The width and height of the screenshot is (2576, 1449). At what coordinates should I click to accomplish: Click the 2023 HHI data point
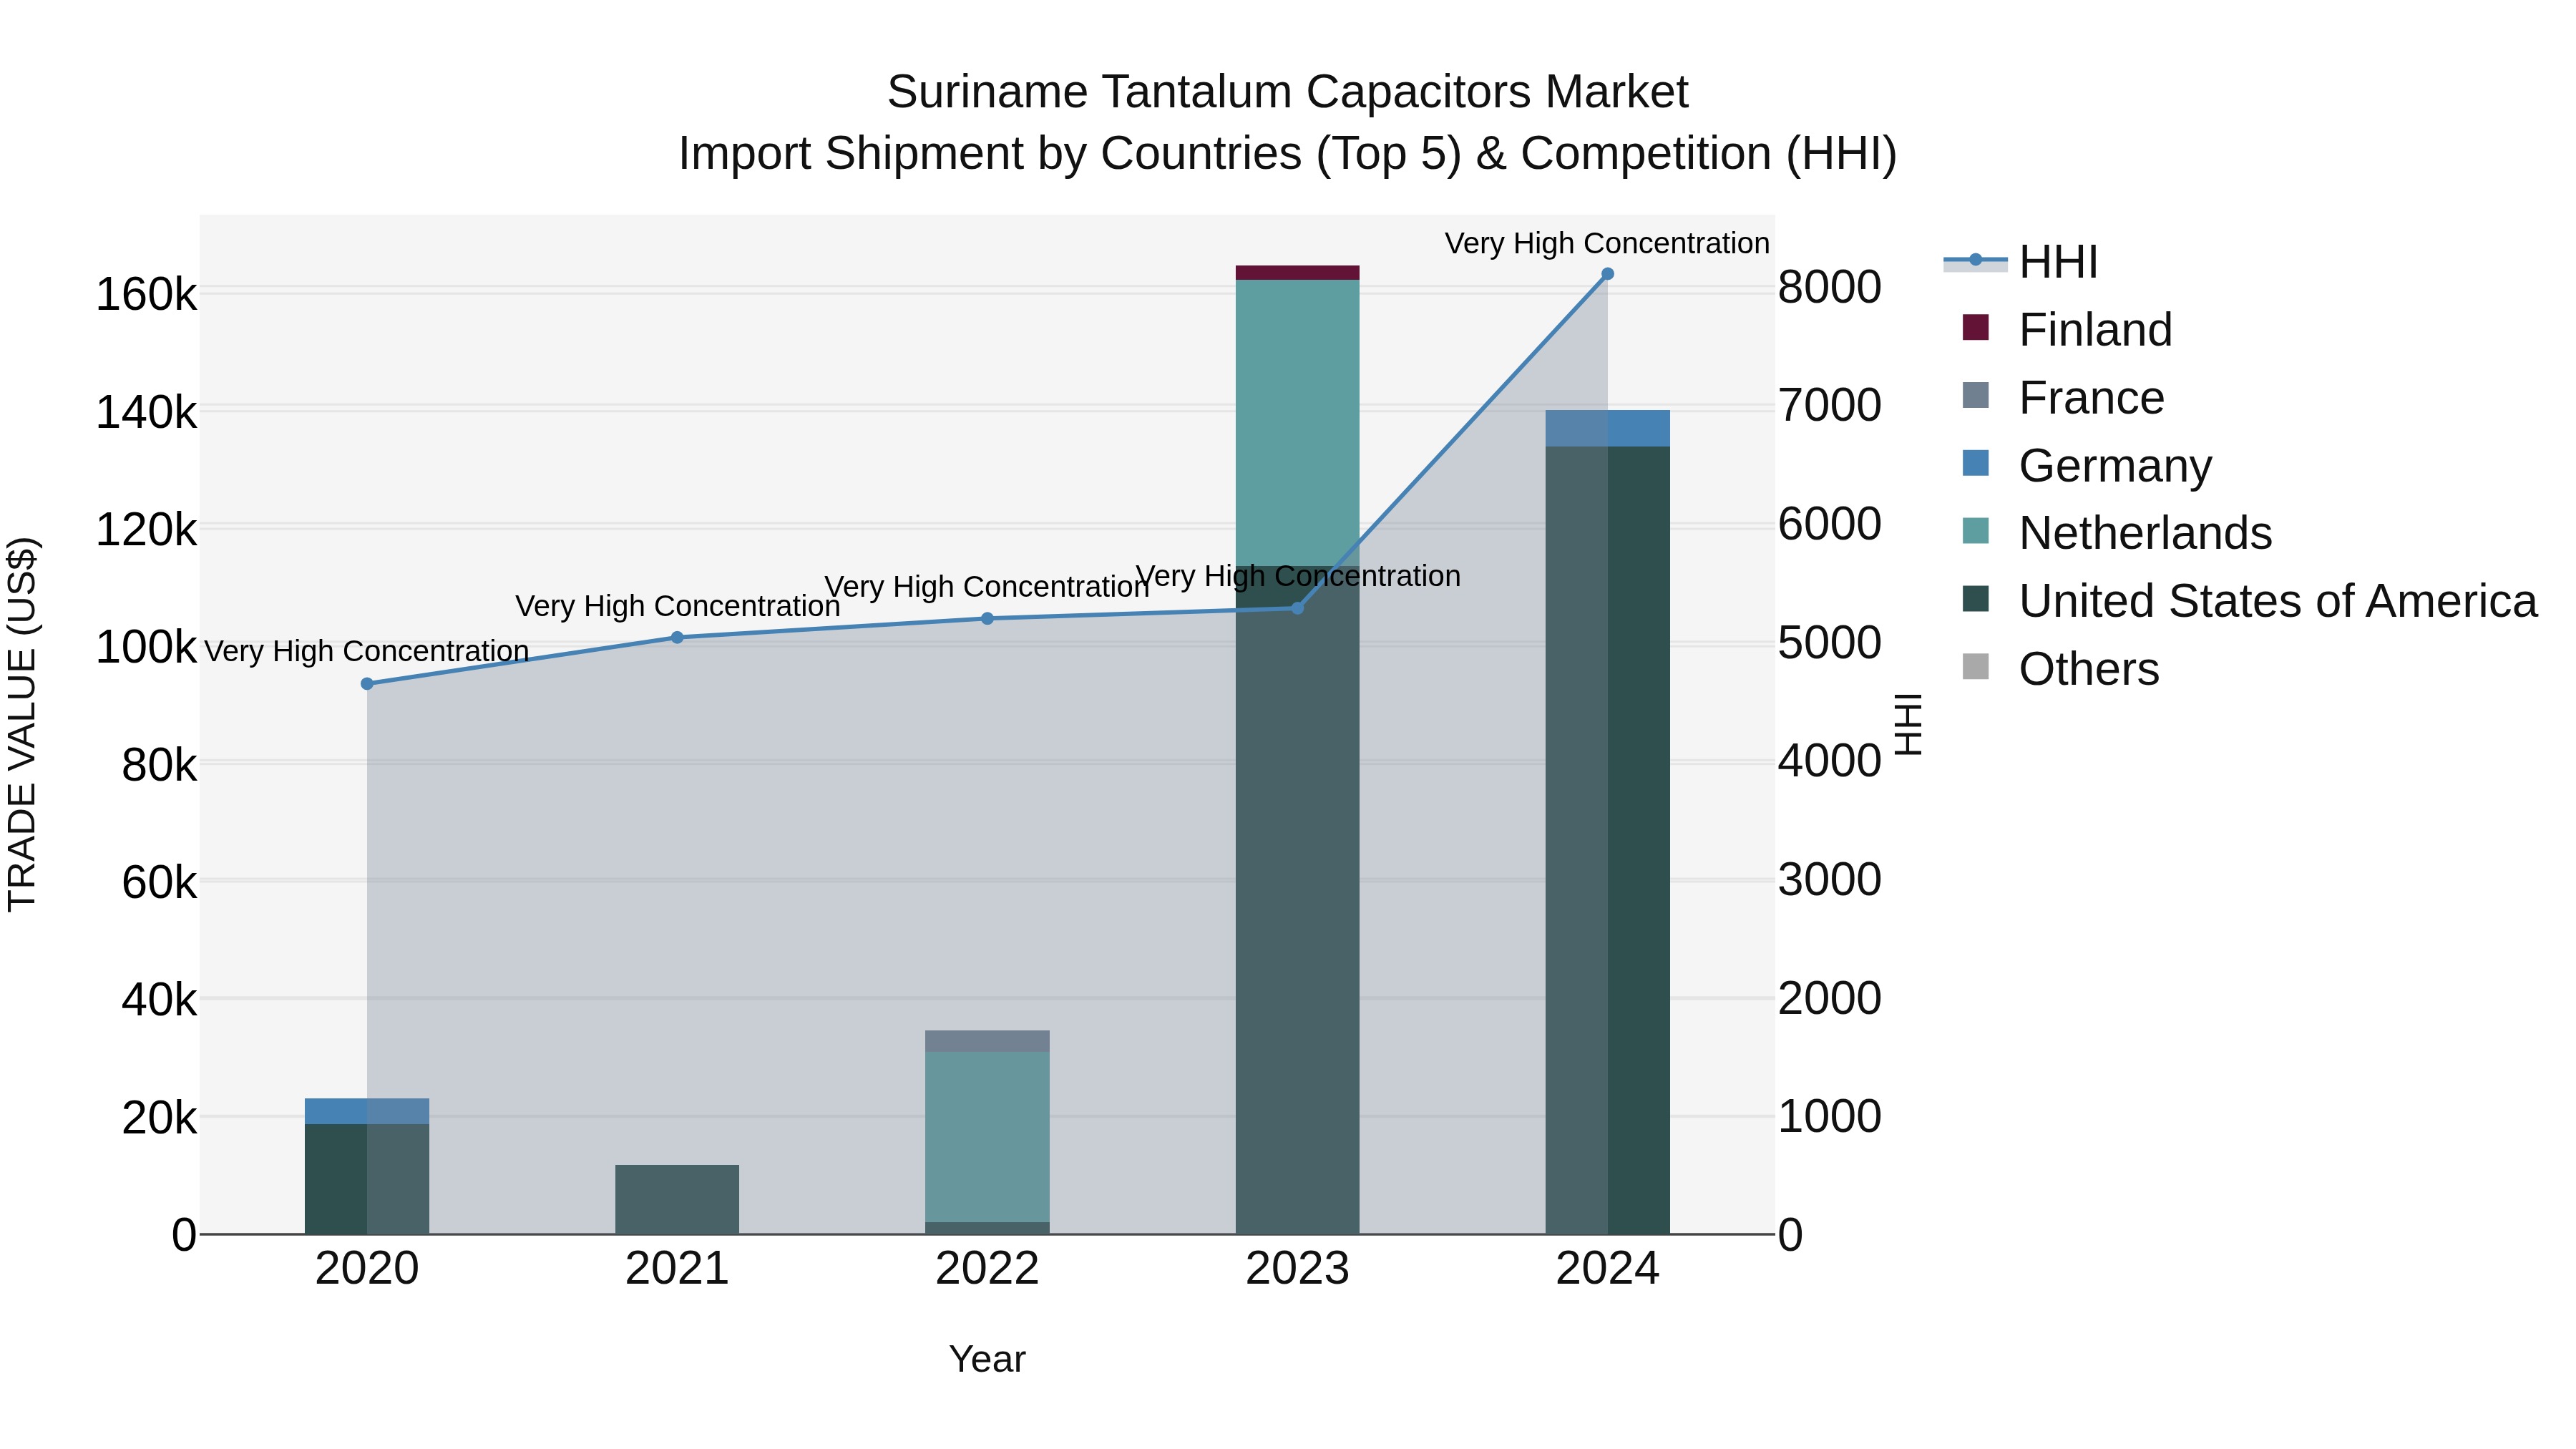point(1298,608)
